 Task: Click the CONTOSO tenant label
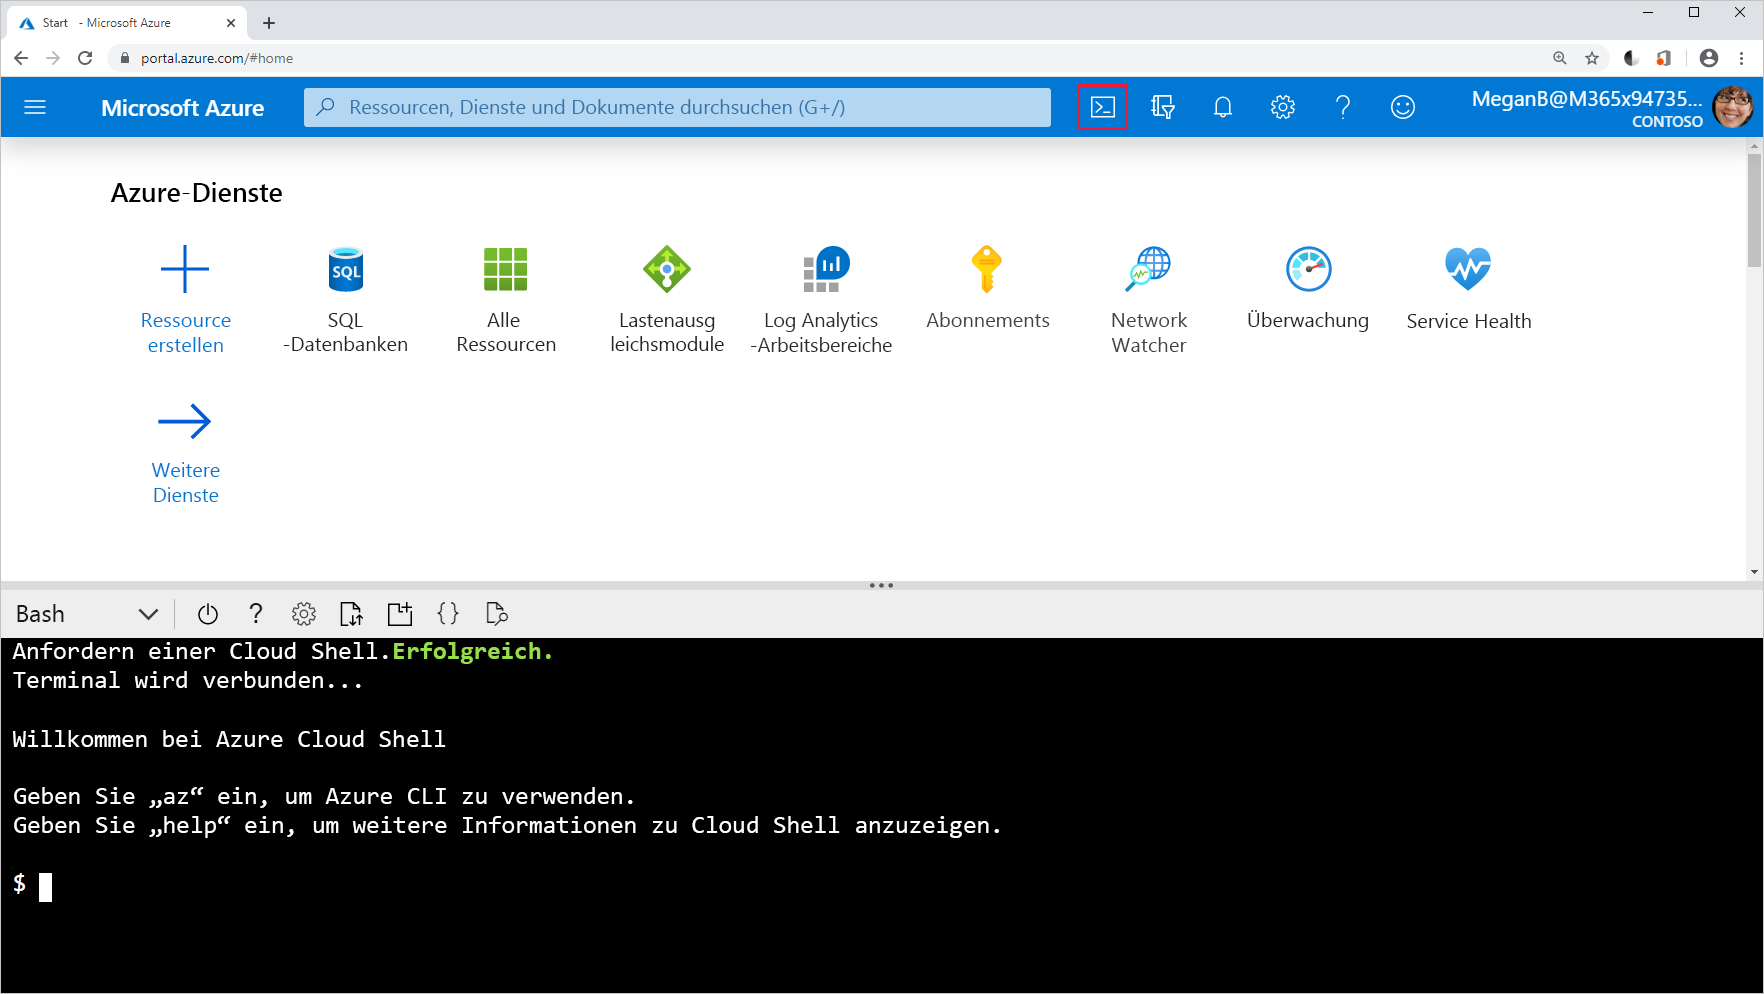click(x=1667, y=122)
